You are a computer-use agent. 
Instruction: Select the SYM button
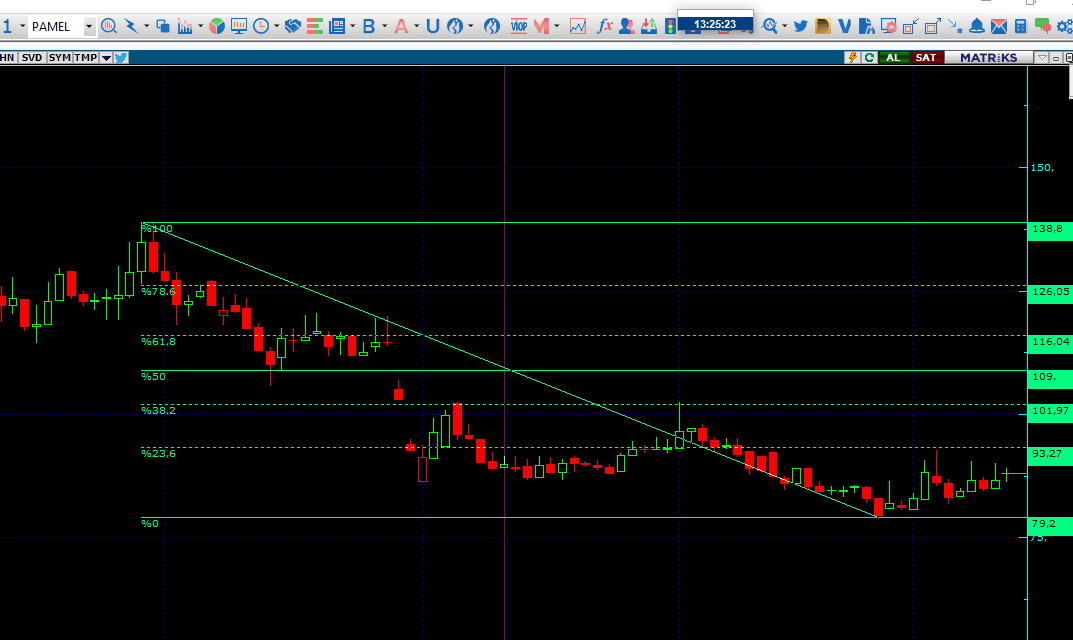coord(60,57)
